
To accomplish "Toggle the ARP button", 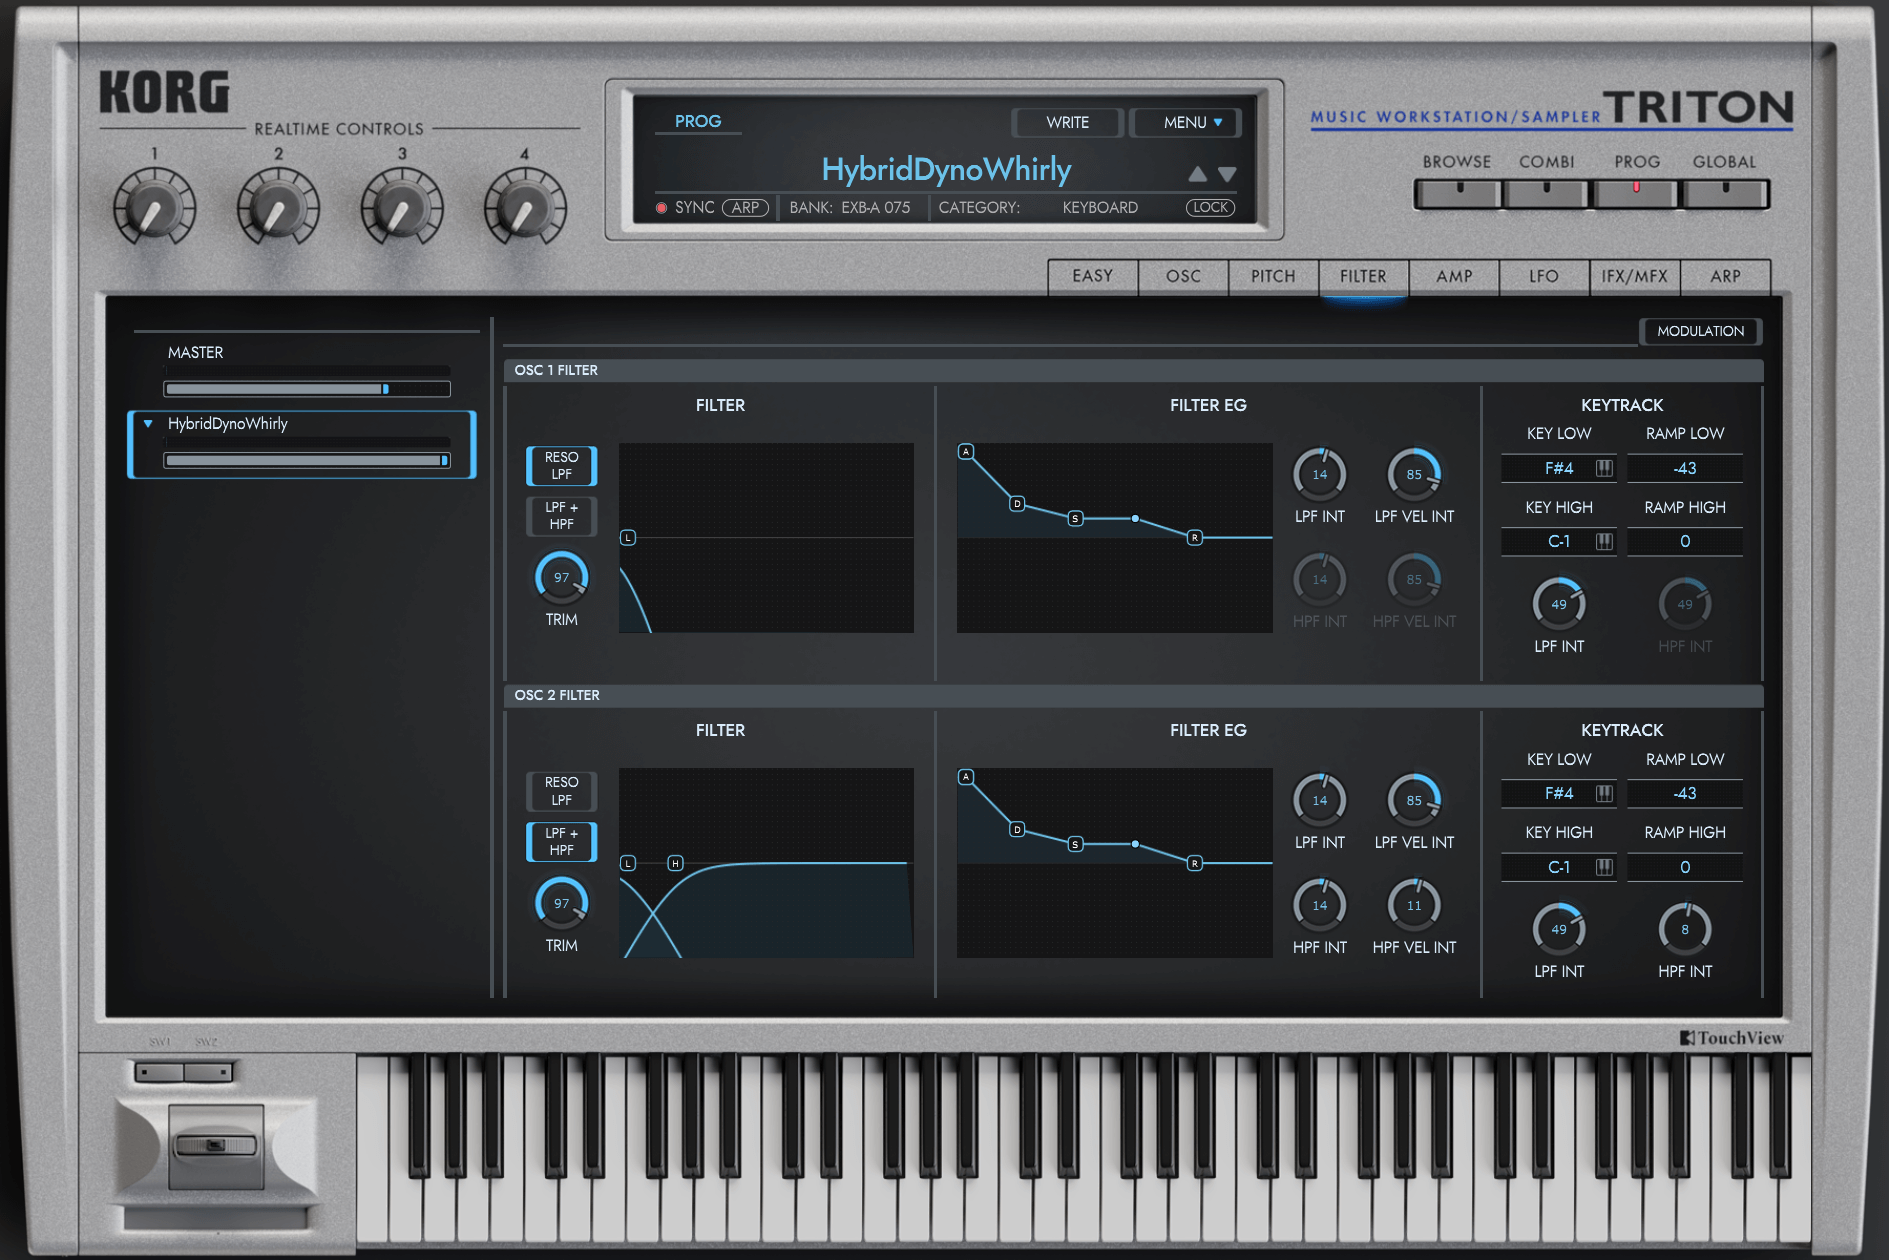I will (745, 207).
